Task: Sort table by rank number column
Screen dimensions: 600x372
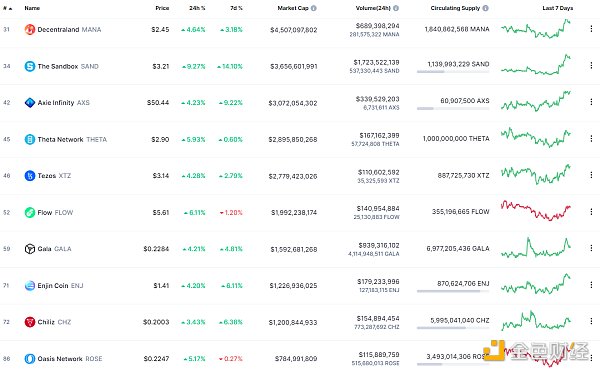Action: point(7,8)
